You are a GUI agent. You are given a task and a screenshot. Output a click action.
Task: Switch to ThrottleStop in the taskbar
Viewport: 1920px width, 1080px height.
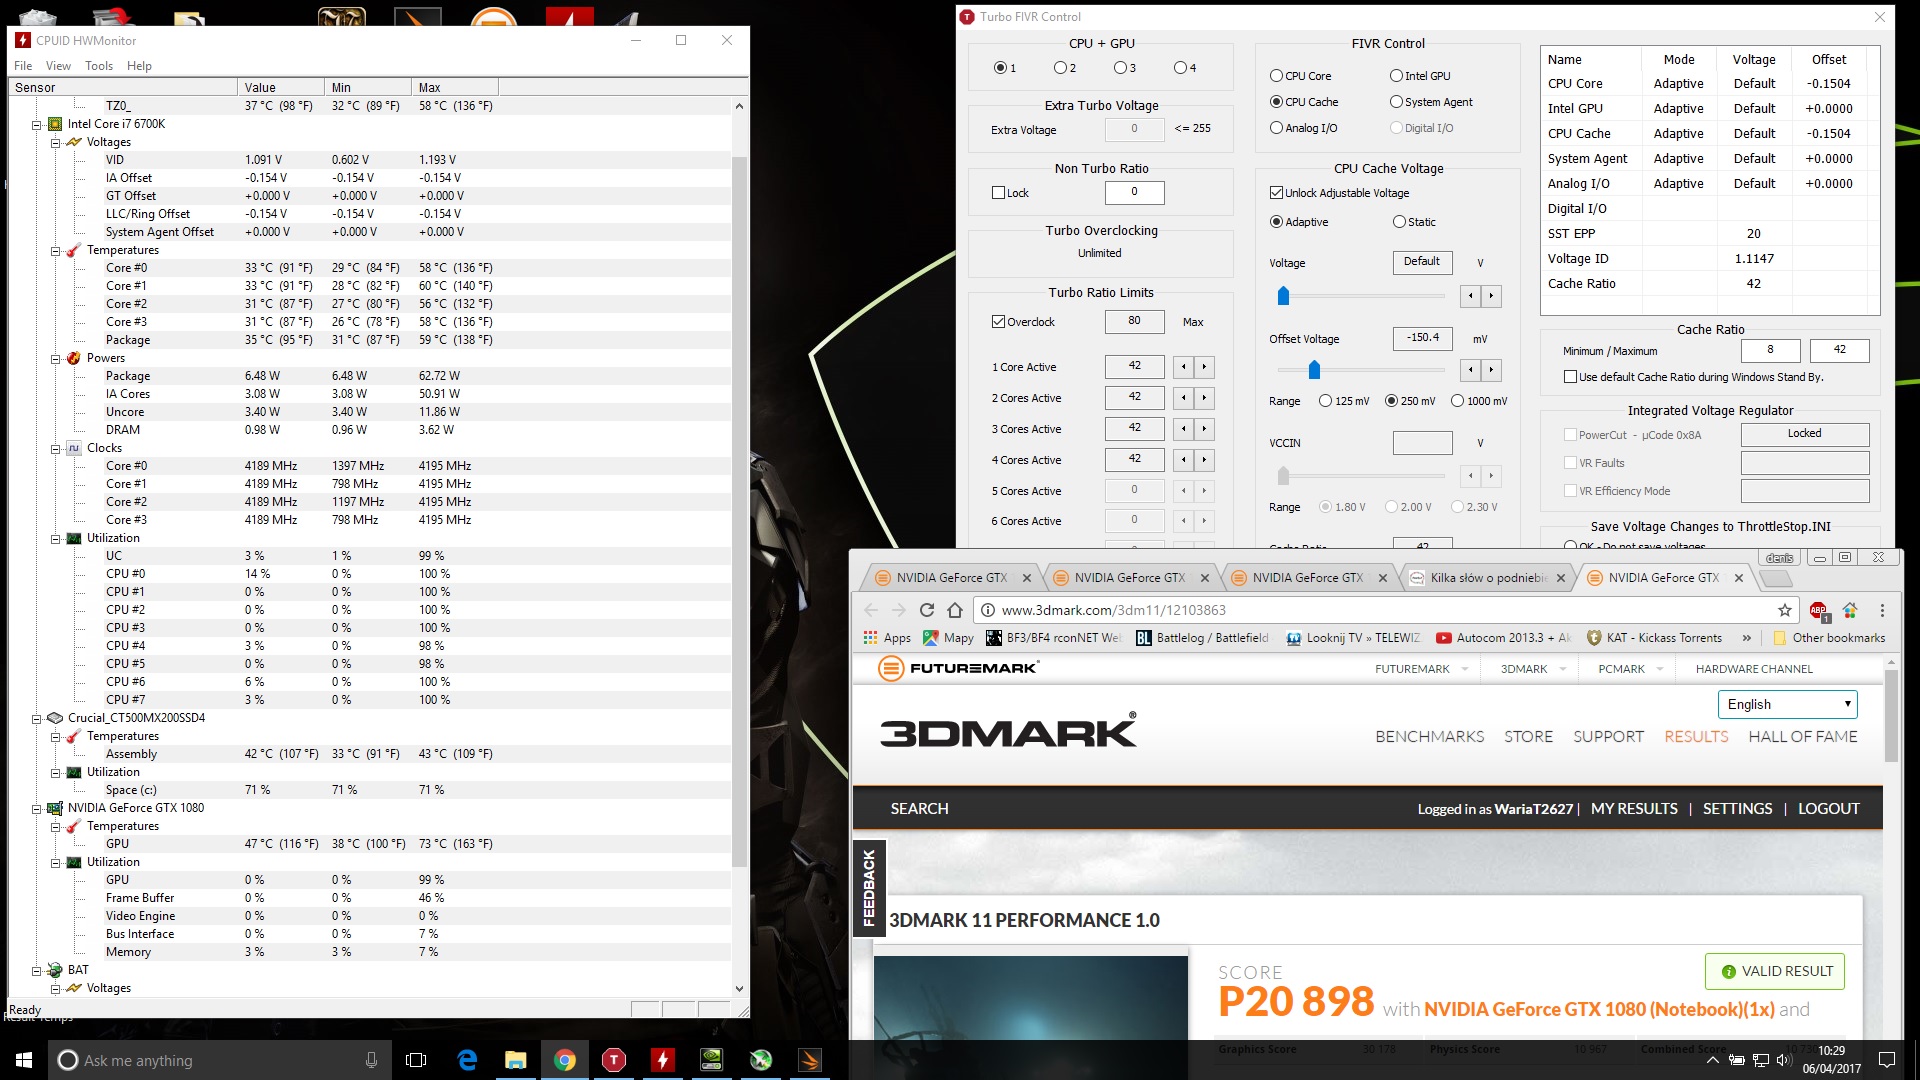614,1060
